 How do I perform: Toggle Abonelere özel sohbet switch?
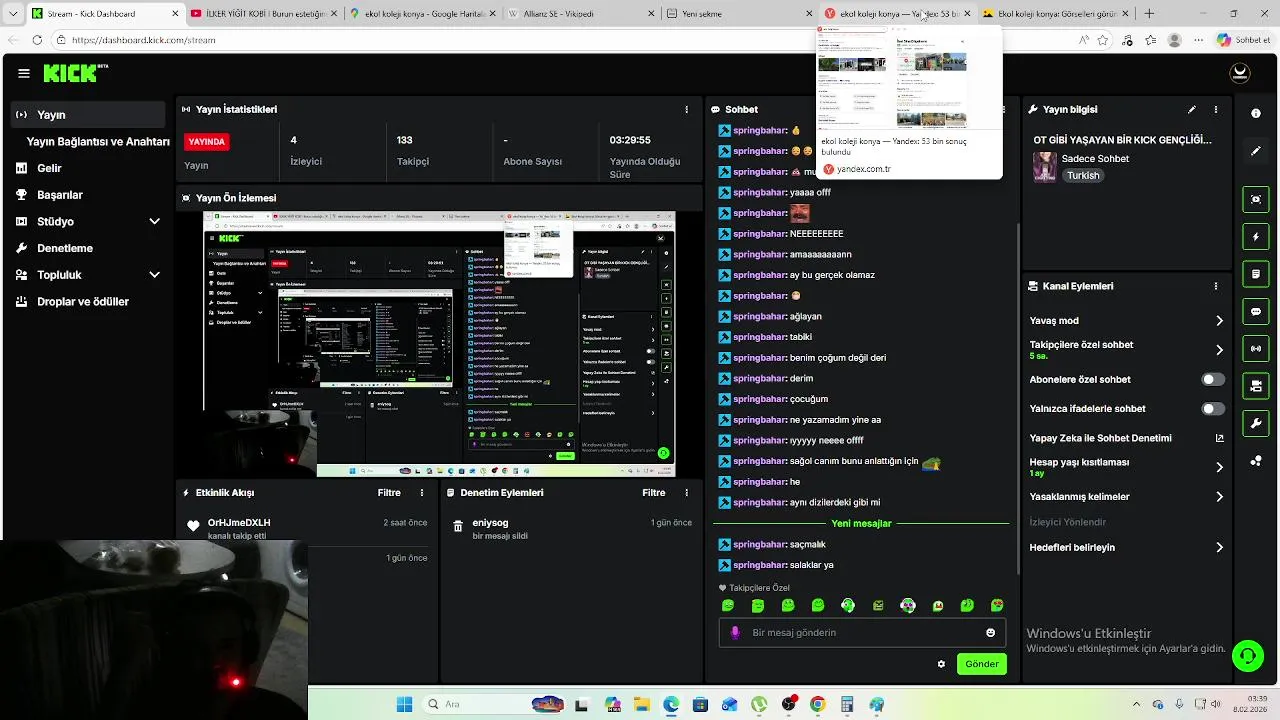pyautogui.click(x=1213, y=380)
